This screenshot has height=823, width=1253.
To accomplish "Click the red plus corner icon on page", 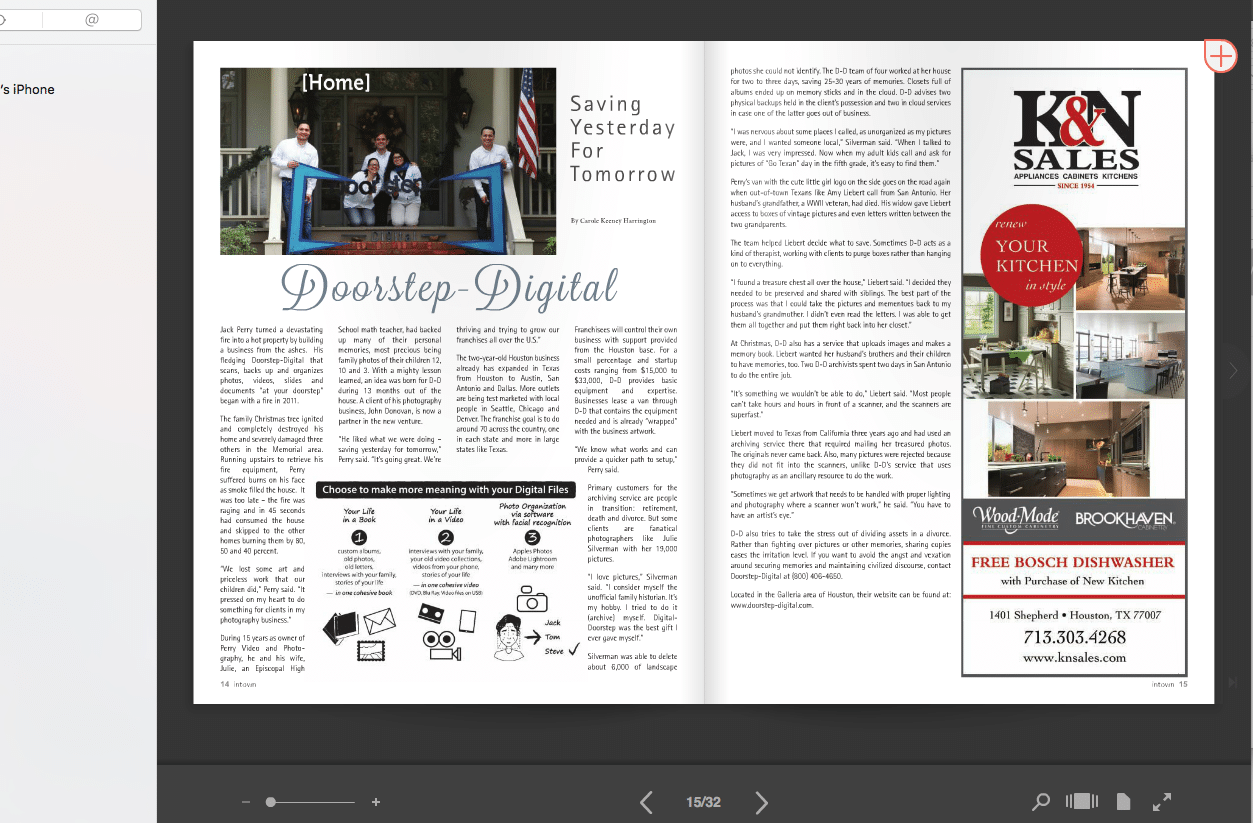I will tap(1221, 55).
